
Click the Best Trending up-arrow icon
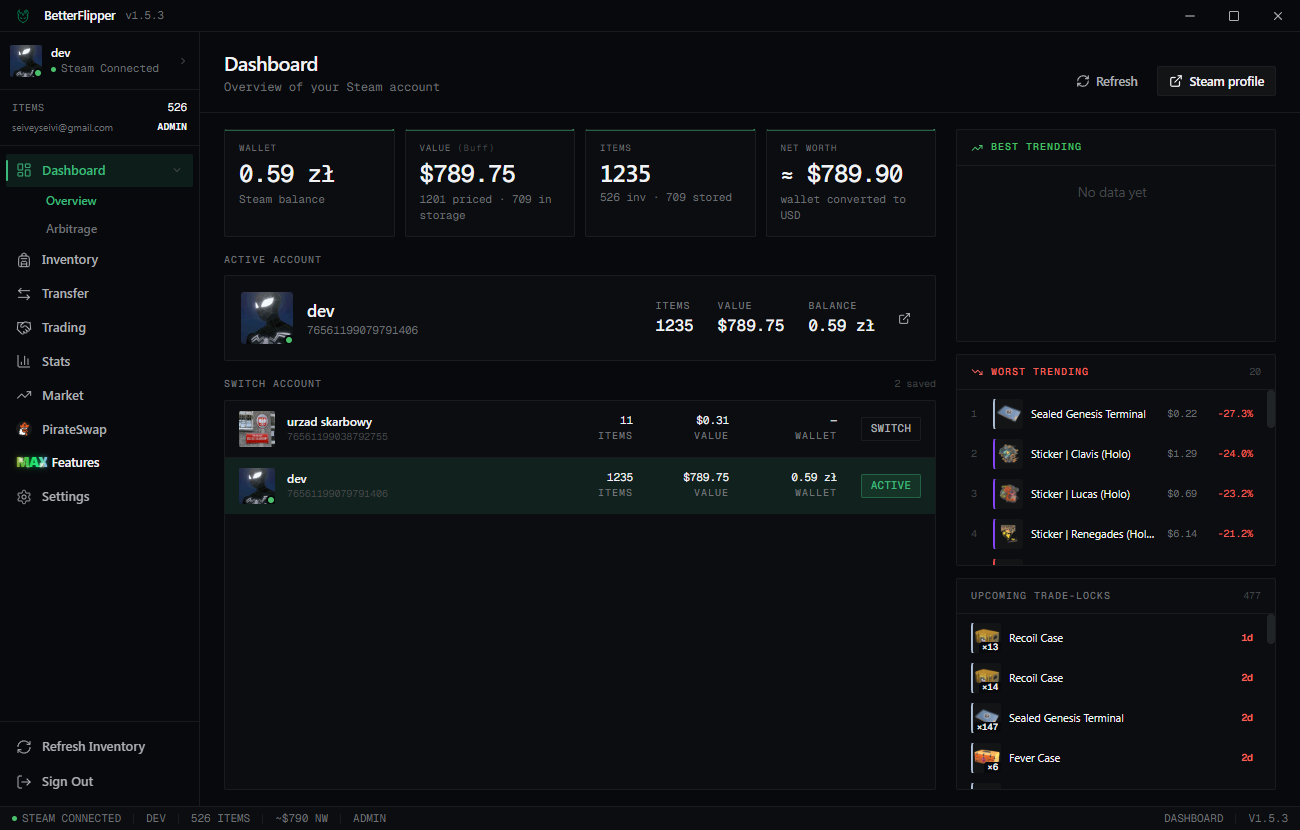(x=977, y=147)
